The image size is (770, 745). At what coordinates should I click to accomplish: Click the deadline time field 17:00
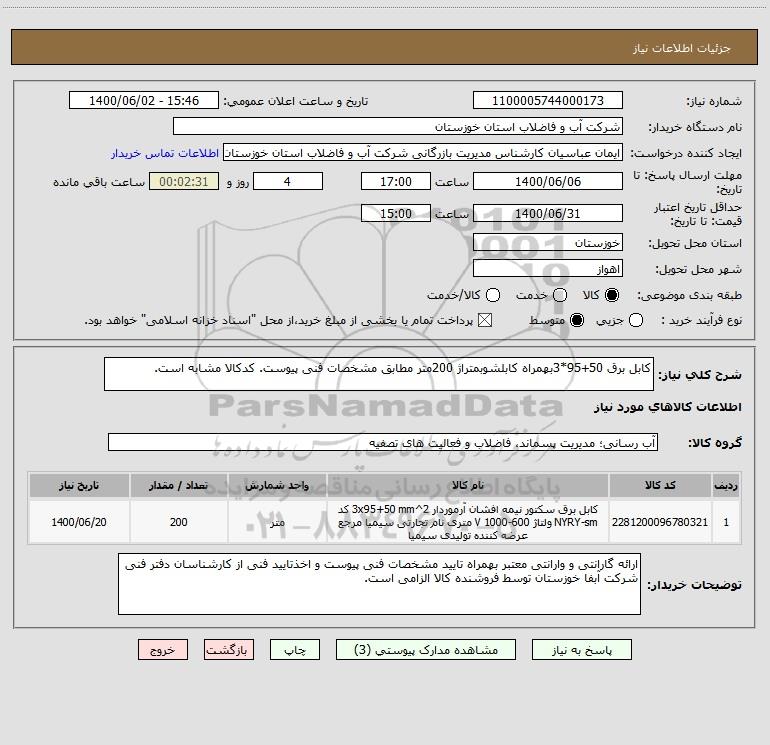pos(396,181)
